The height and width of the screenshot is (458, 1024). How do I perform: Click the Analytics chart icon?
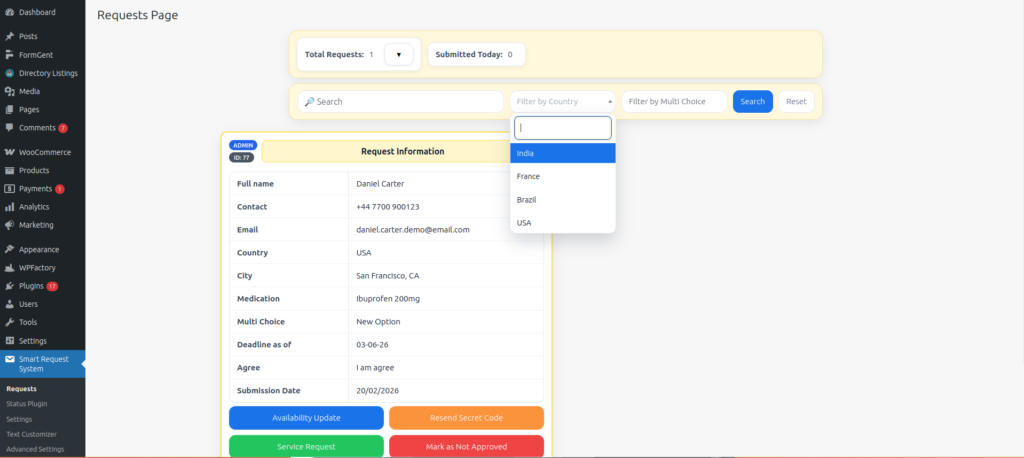pyautogui.click(x=9, y=207)
